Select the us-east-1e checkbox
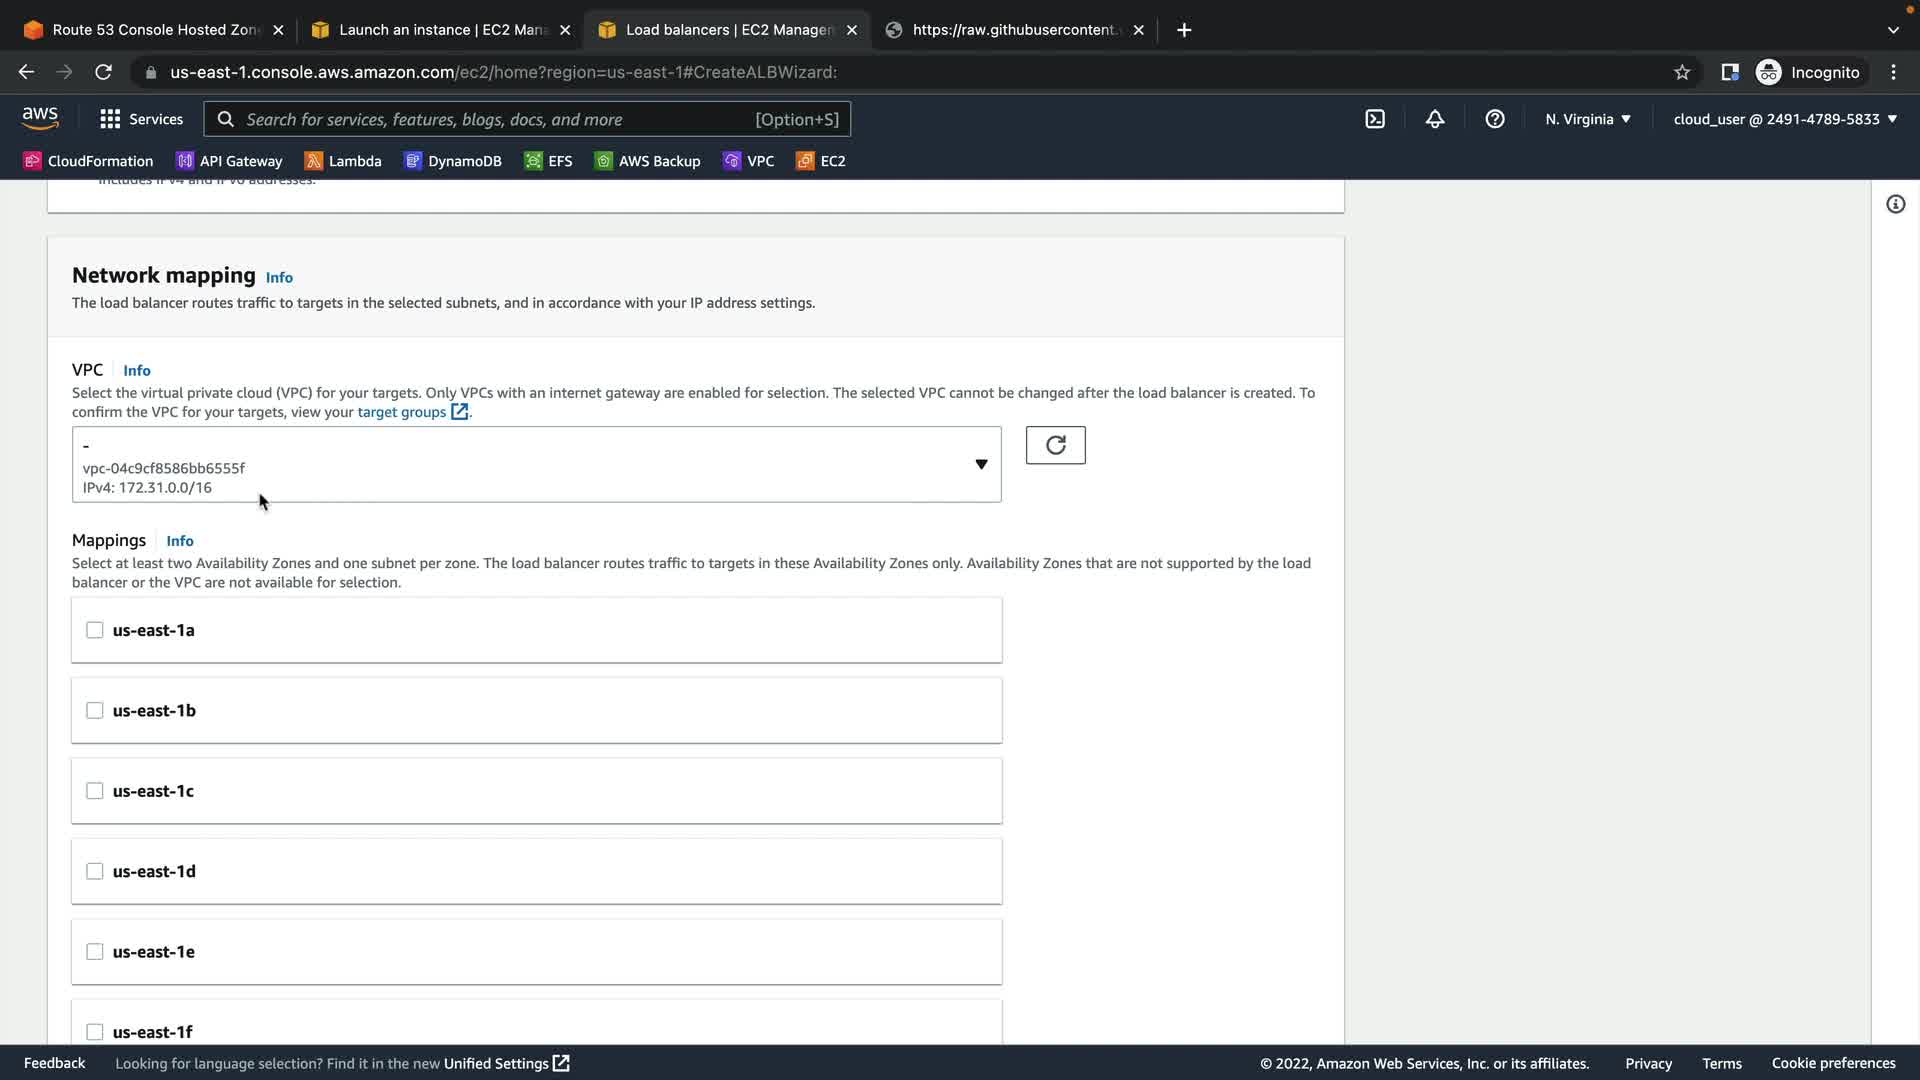The image size is (1920, 1080). (95, 952)
